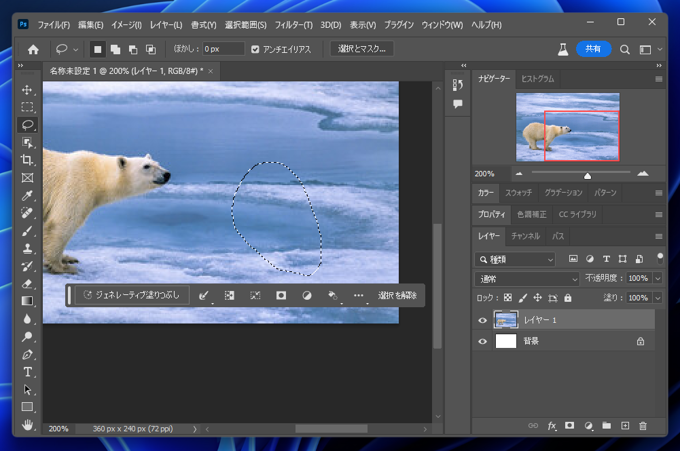The image size is (680, 451).
Task: Click the Navigator zoom slider handle
Action: (x=587, y=175)
